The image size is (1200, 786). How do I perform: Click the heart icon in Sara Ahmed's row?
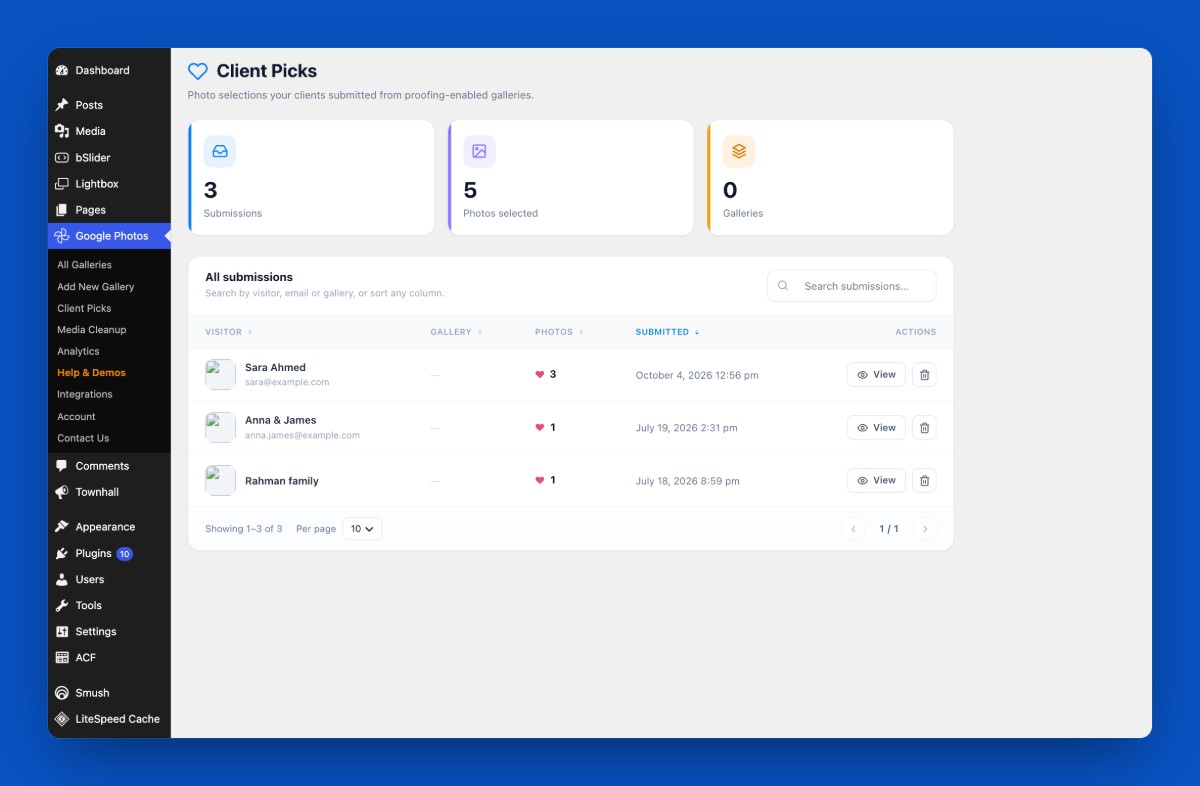point(540,375)
